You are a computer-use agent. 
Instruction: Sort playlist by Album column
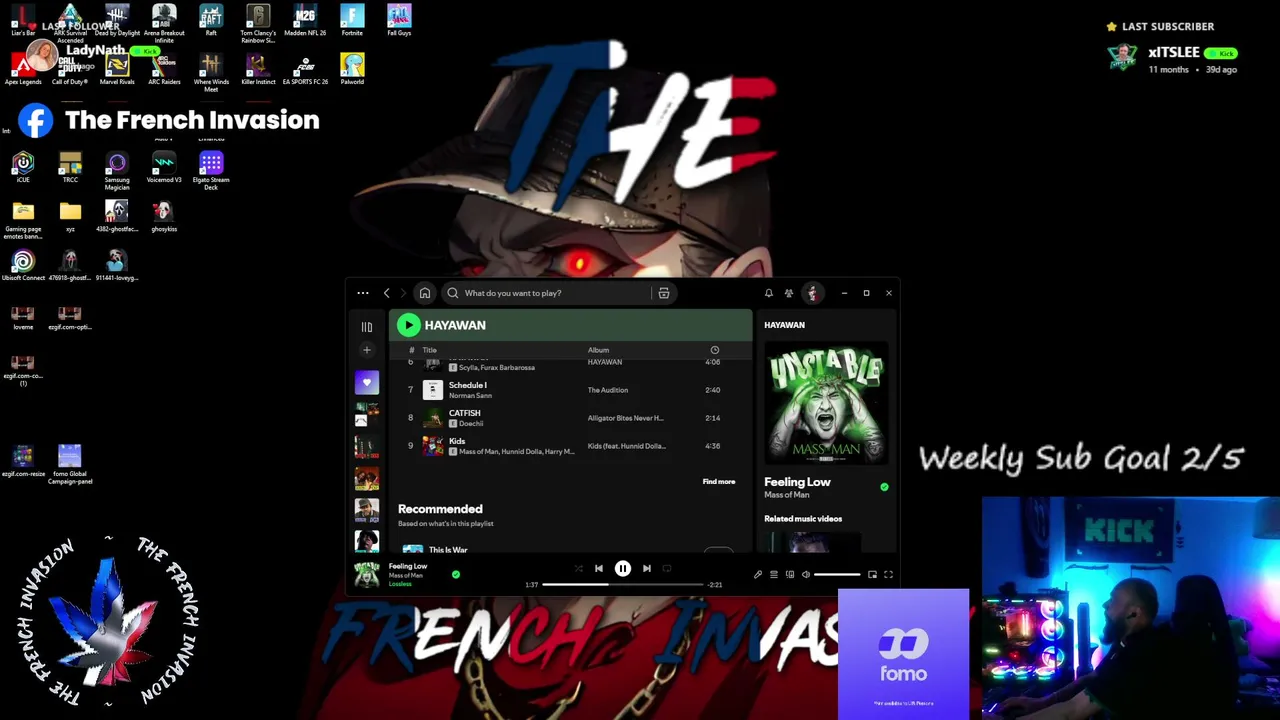coord(598,350)
